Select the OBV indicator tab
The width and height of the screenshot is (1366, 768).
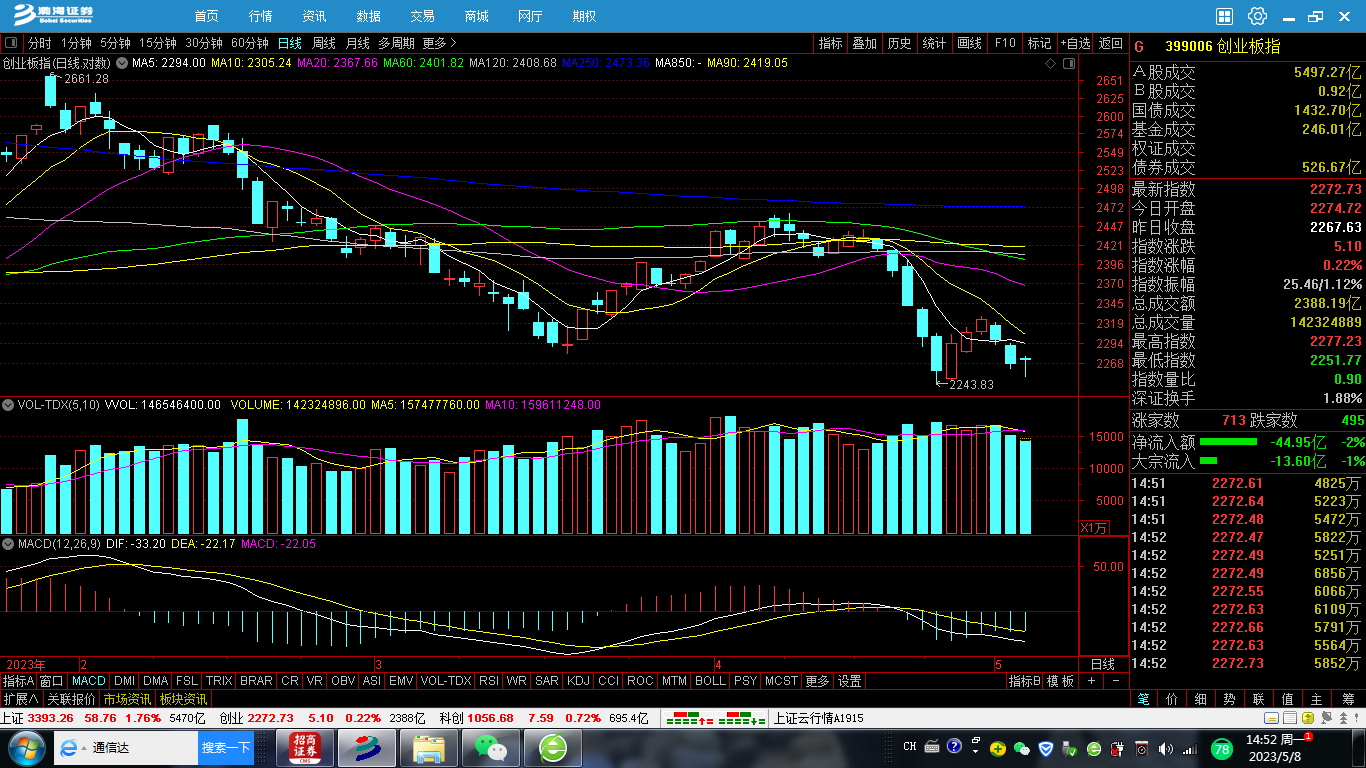(343, 681)
